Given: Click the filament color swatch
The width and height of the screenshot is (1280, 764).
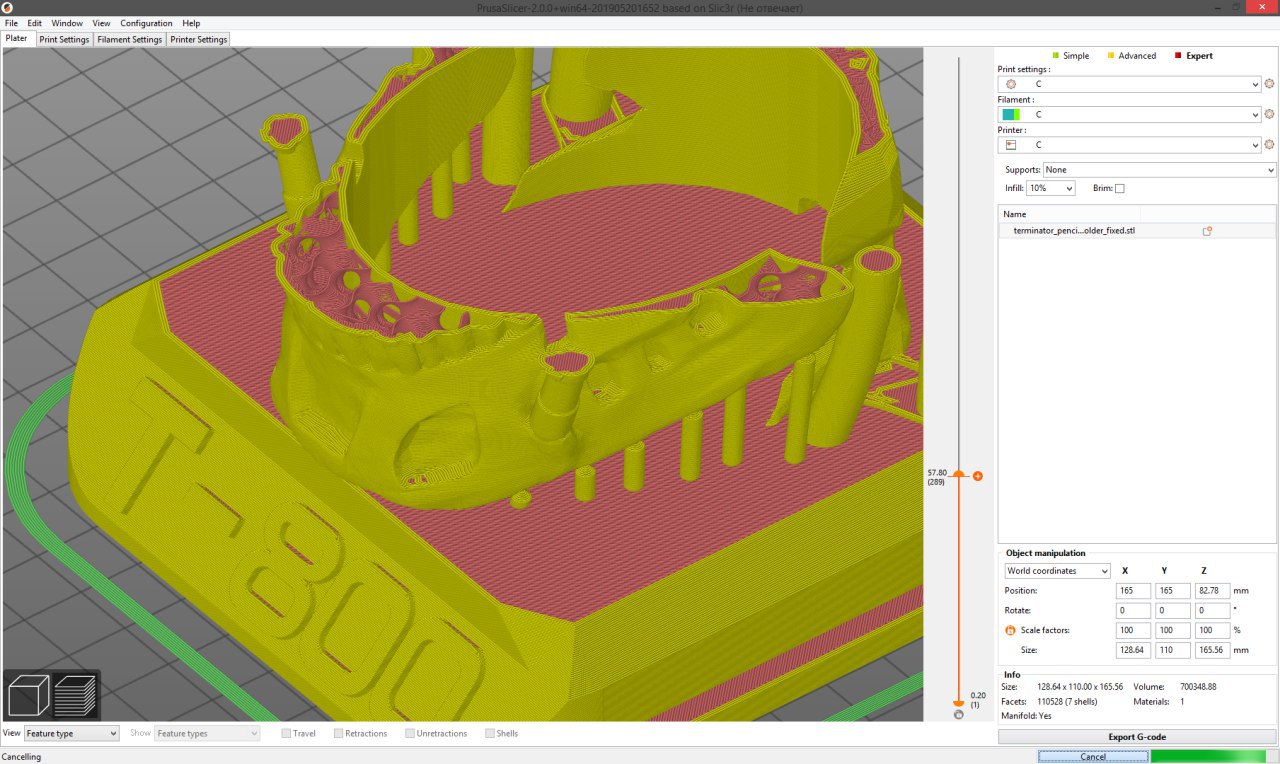Looking at the screenshot, I should (1010, 115).
